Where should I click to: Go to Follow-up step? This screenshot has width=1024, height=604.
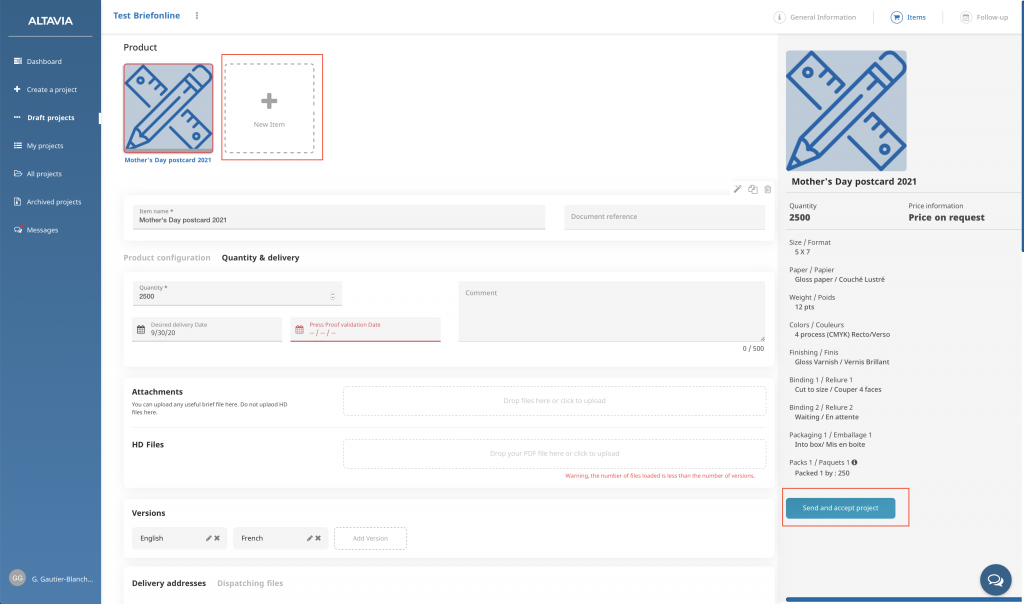tap(984, 17)
